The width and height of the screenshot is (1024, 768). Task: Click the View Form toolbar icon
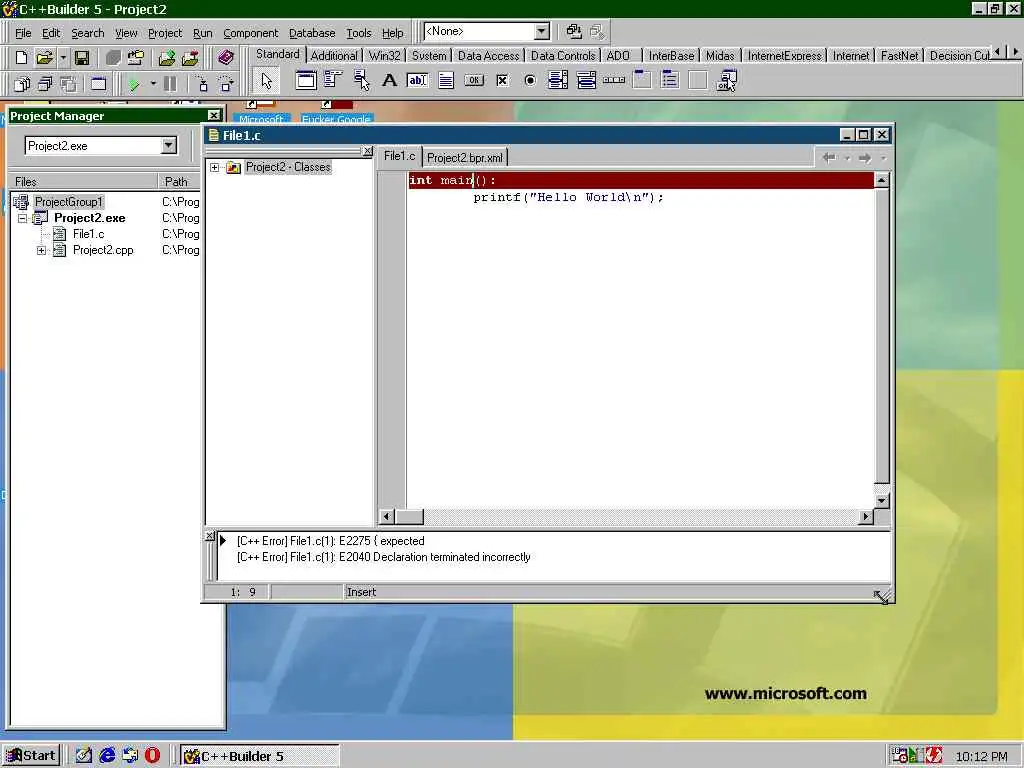(45, 84)
